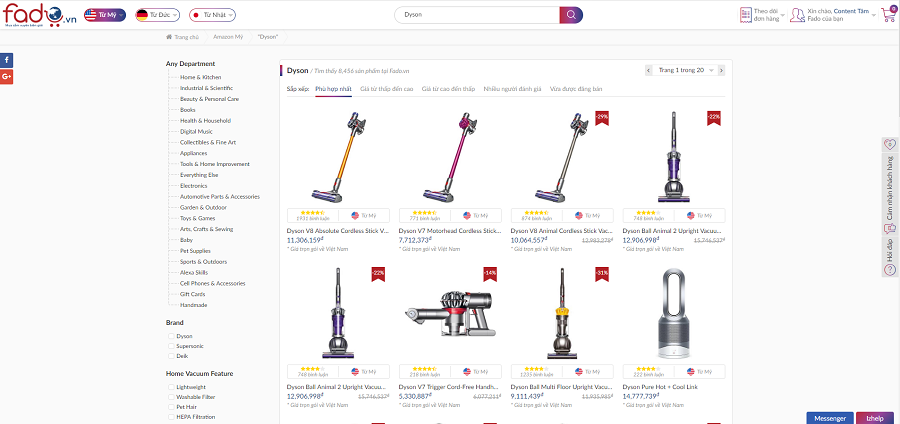
Task: Click the Facebook share icon
Action: (7, 60)
